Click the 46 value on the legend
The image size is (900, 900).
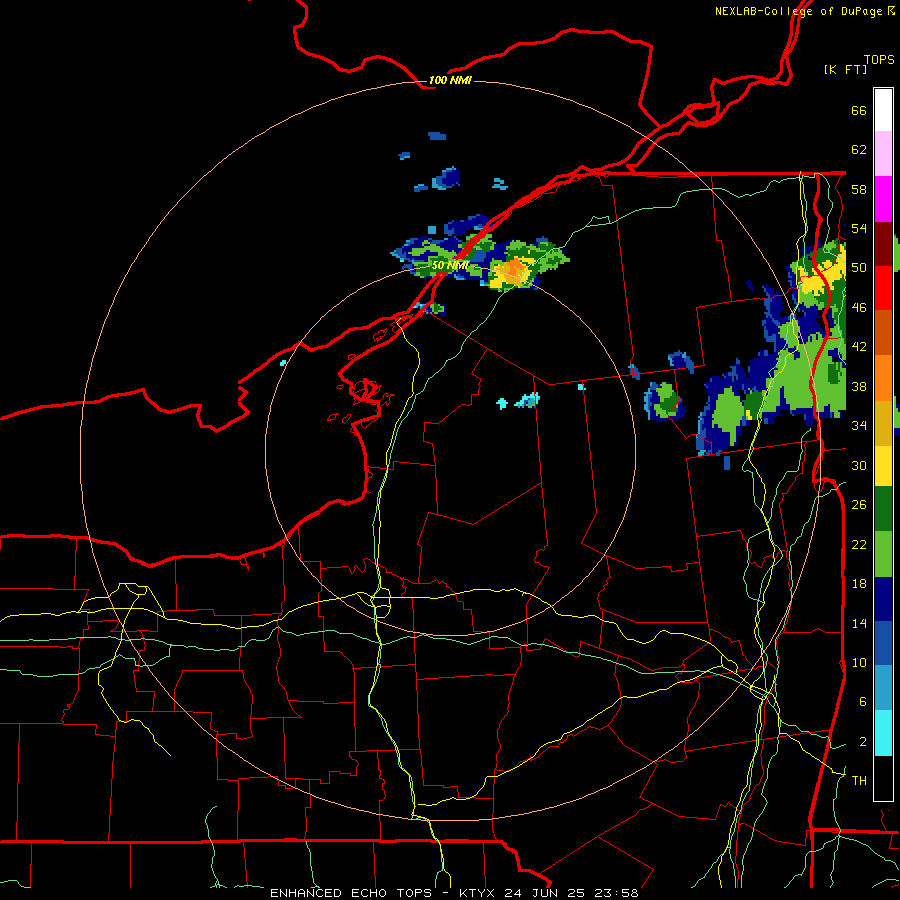click(859, 308)
